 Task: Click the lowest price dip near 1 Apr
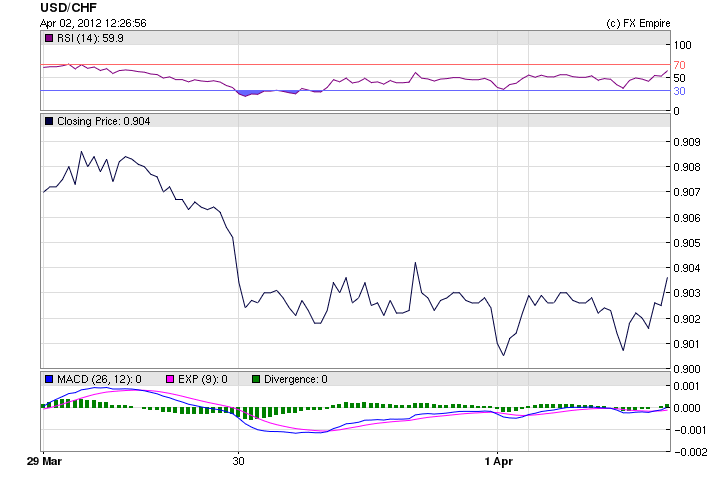[x=503, y=355]
